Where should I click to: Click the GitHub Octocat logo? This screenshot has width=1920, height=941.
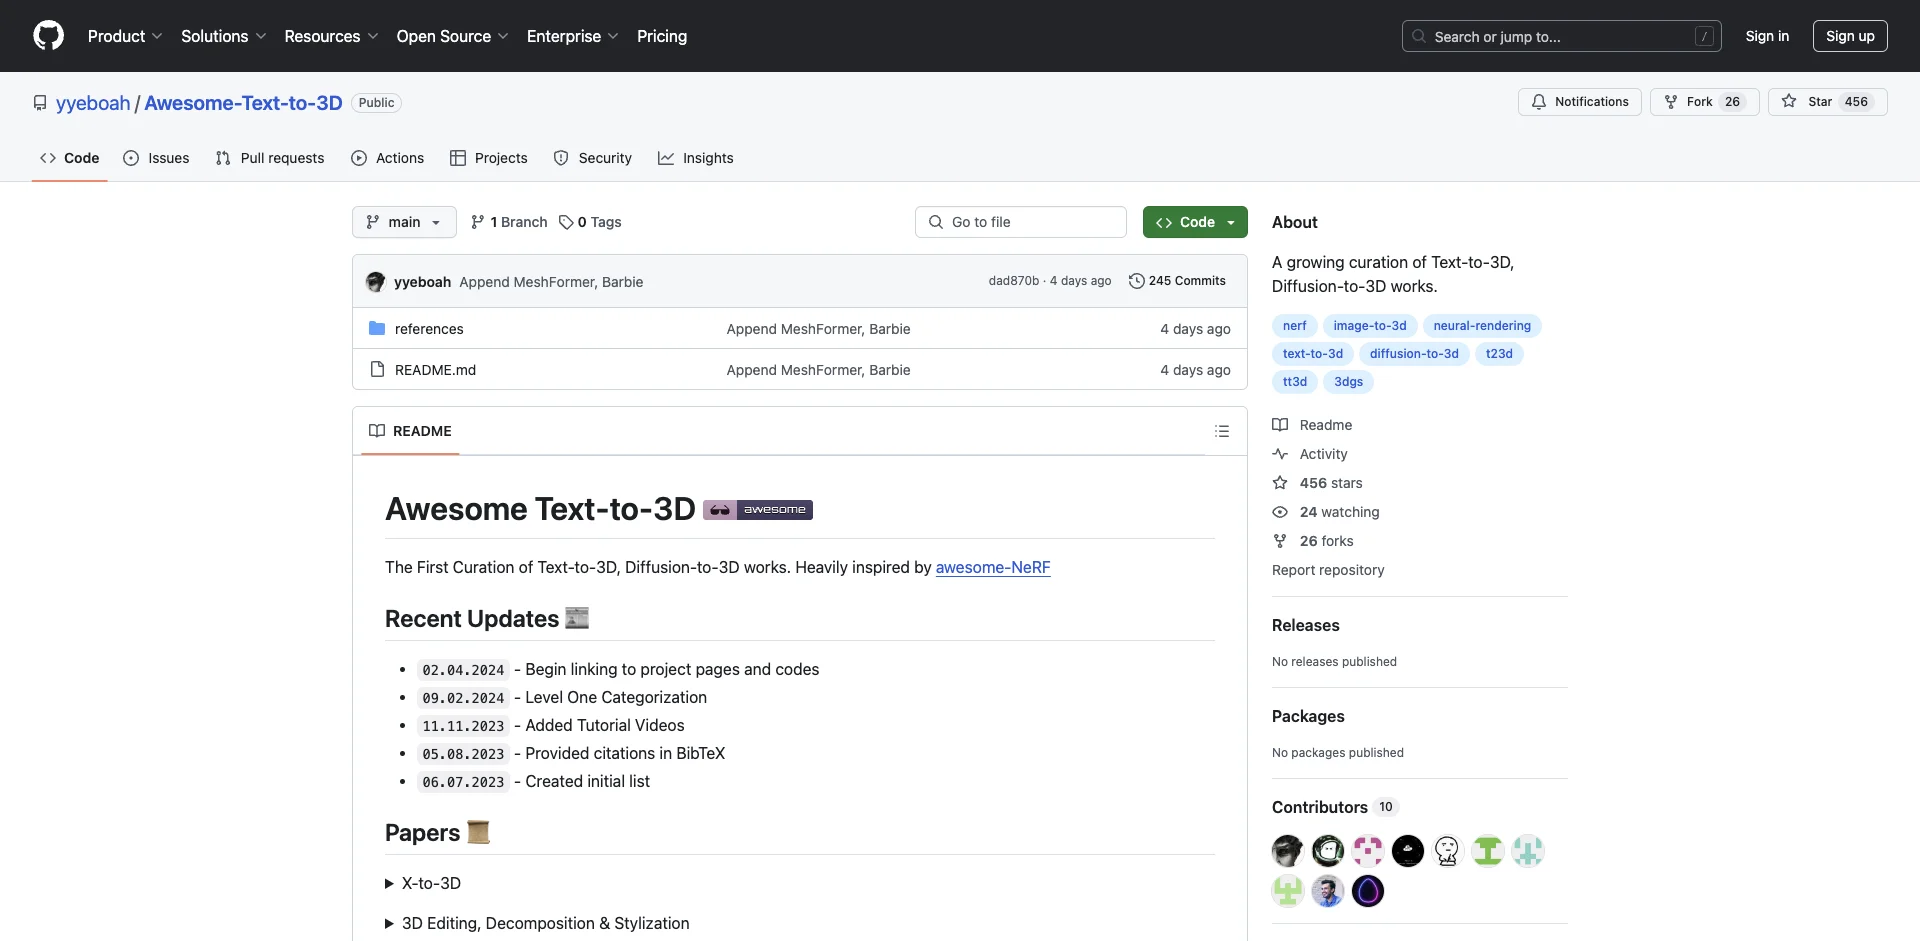pyautogui.click(x=48, y=36)
